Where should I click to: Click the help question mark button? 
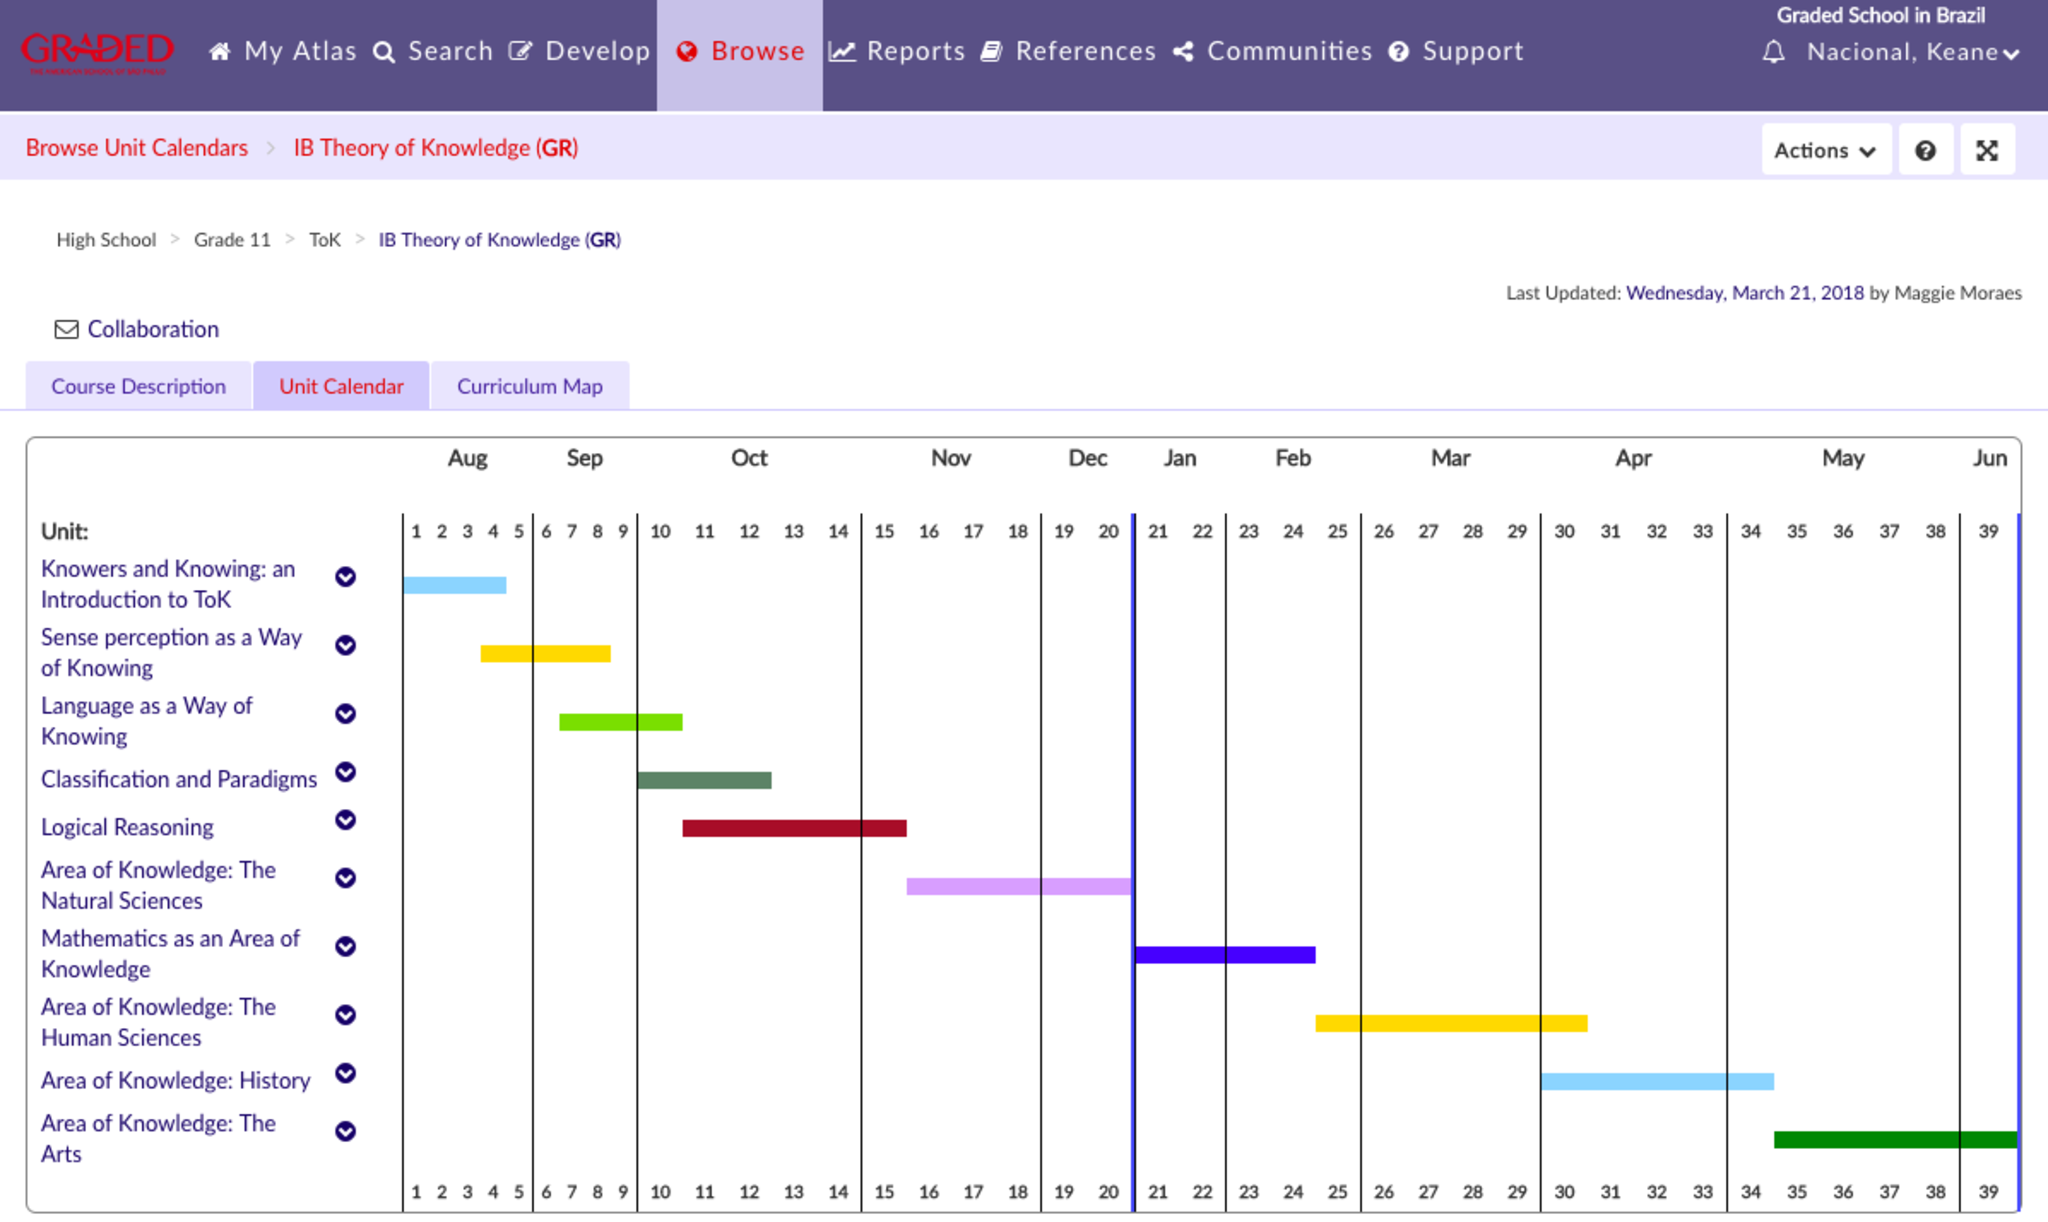point(1925,150)
